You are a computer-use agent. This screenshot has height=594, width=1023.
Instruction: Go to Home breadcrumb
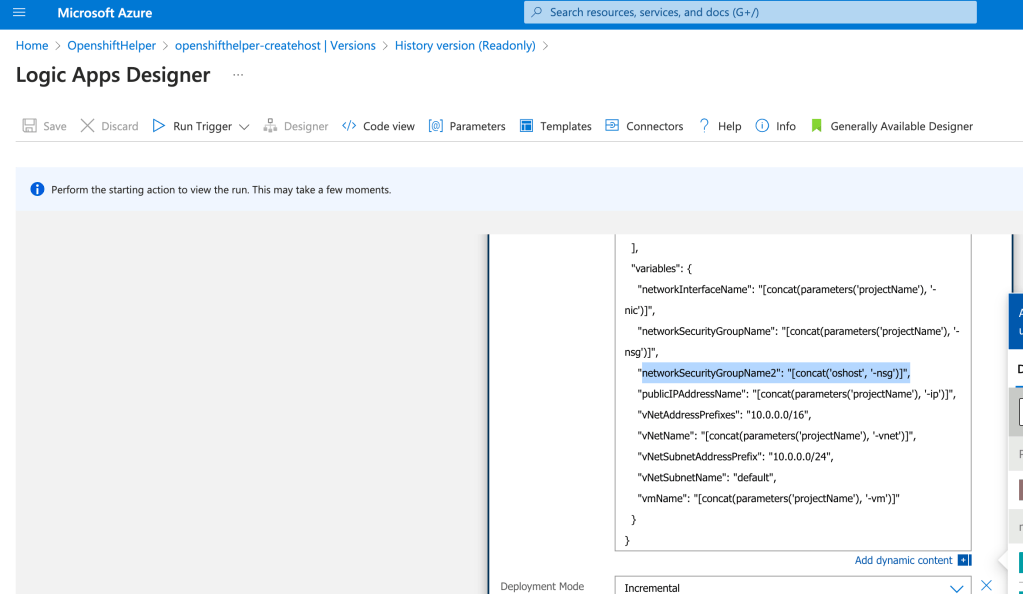click(32, 46)
